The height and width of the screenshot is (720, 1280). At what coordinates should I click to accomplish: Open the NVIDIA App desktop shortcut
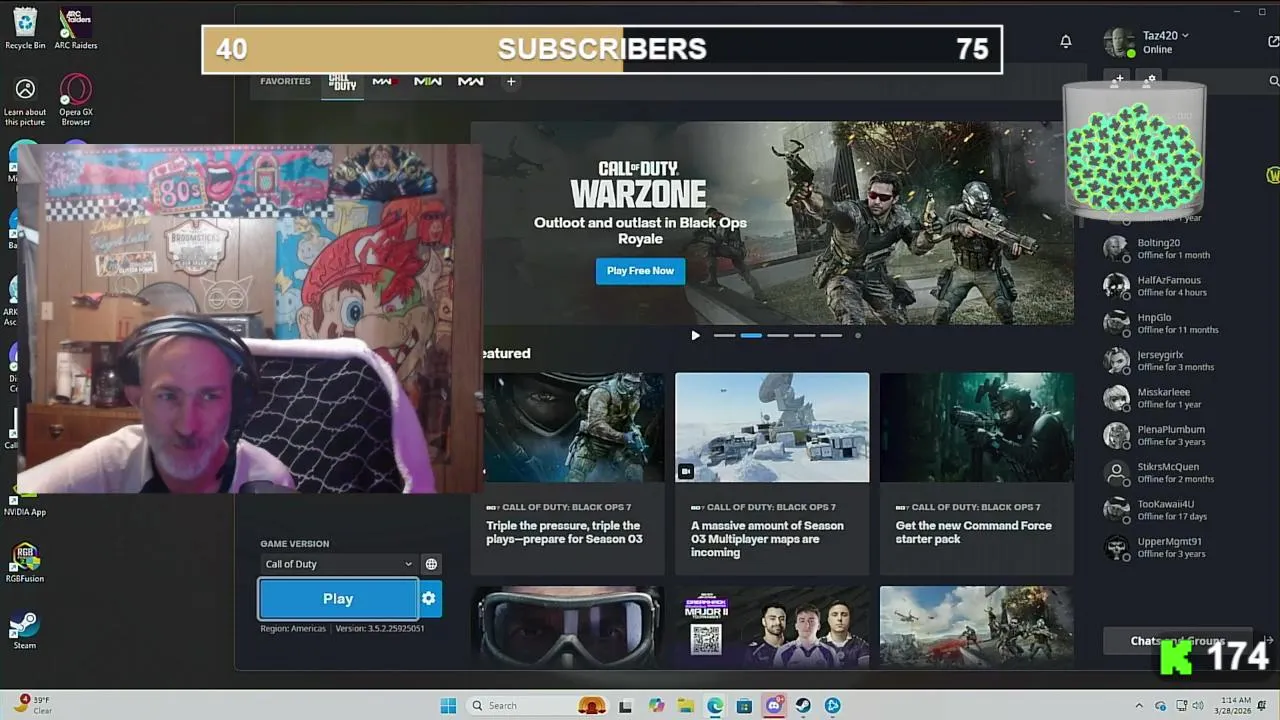[x=25, y=500]
